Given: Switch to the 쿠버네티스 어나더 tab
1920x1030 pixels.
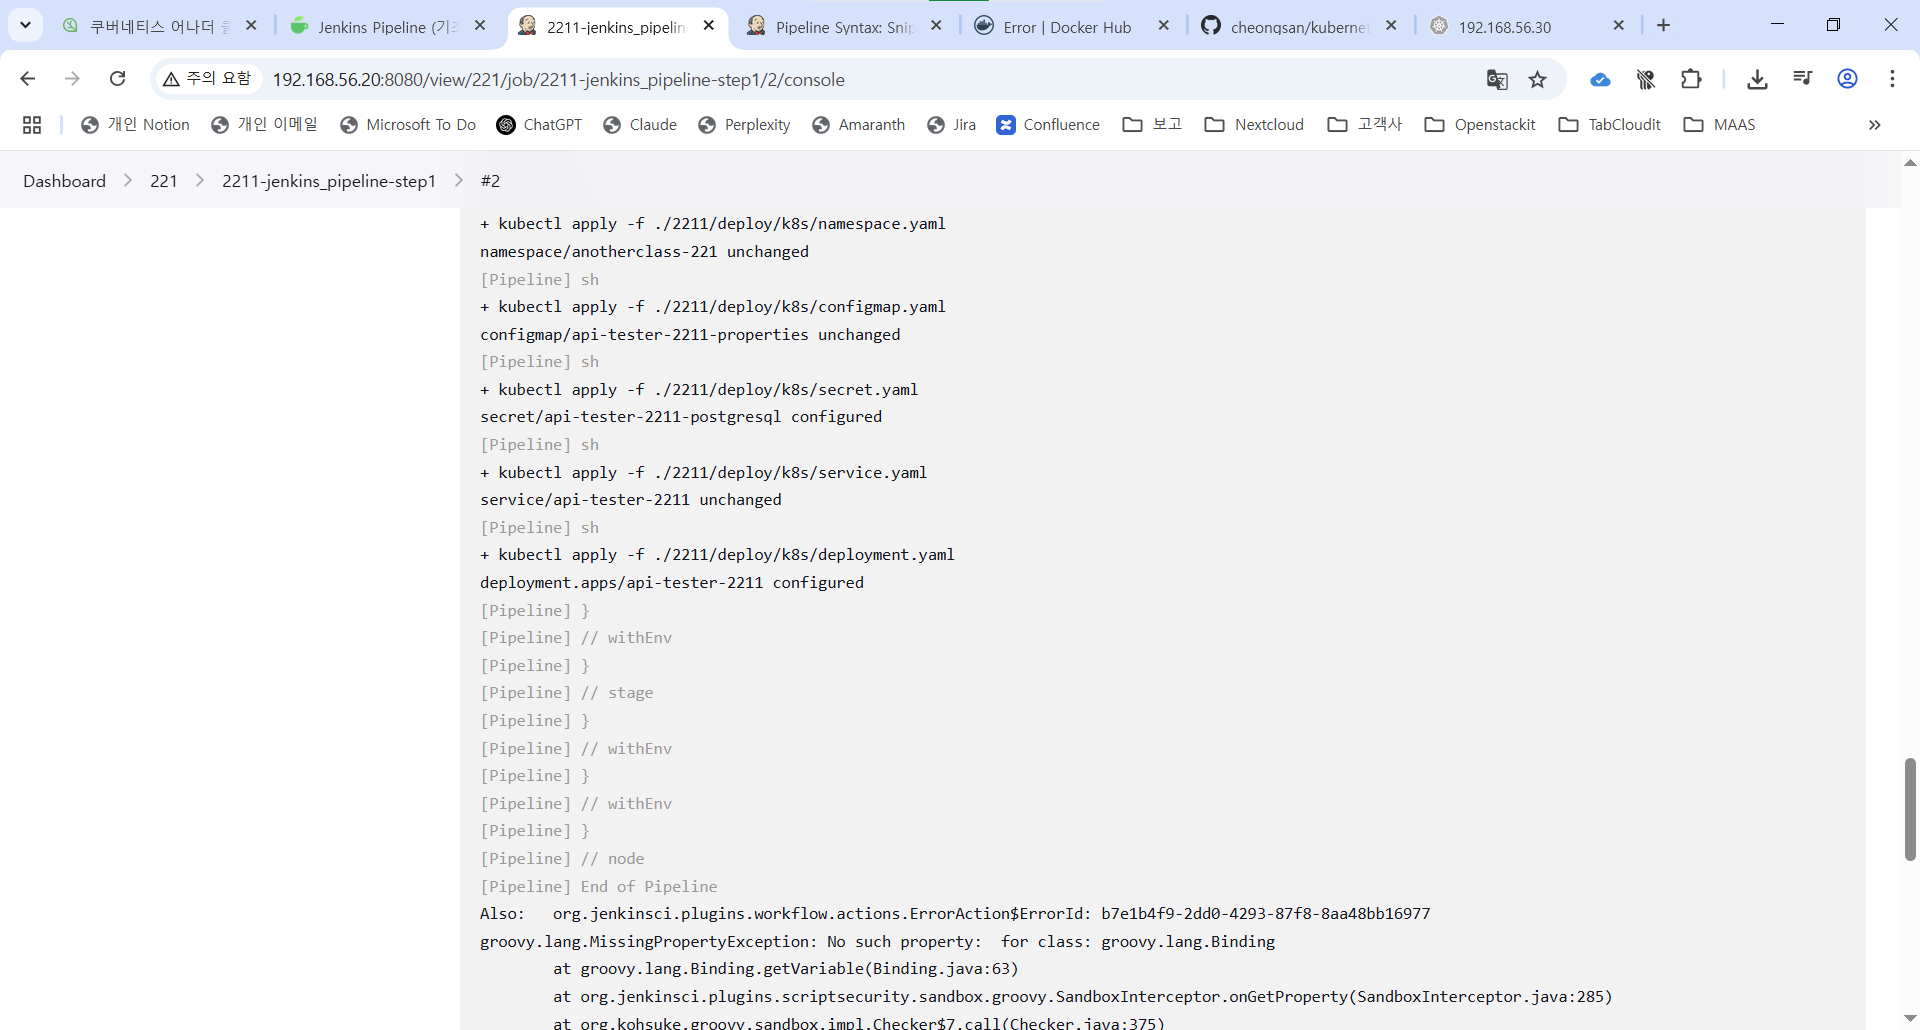Looking at the screenshot, I should click(x=159, y=27).
